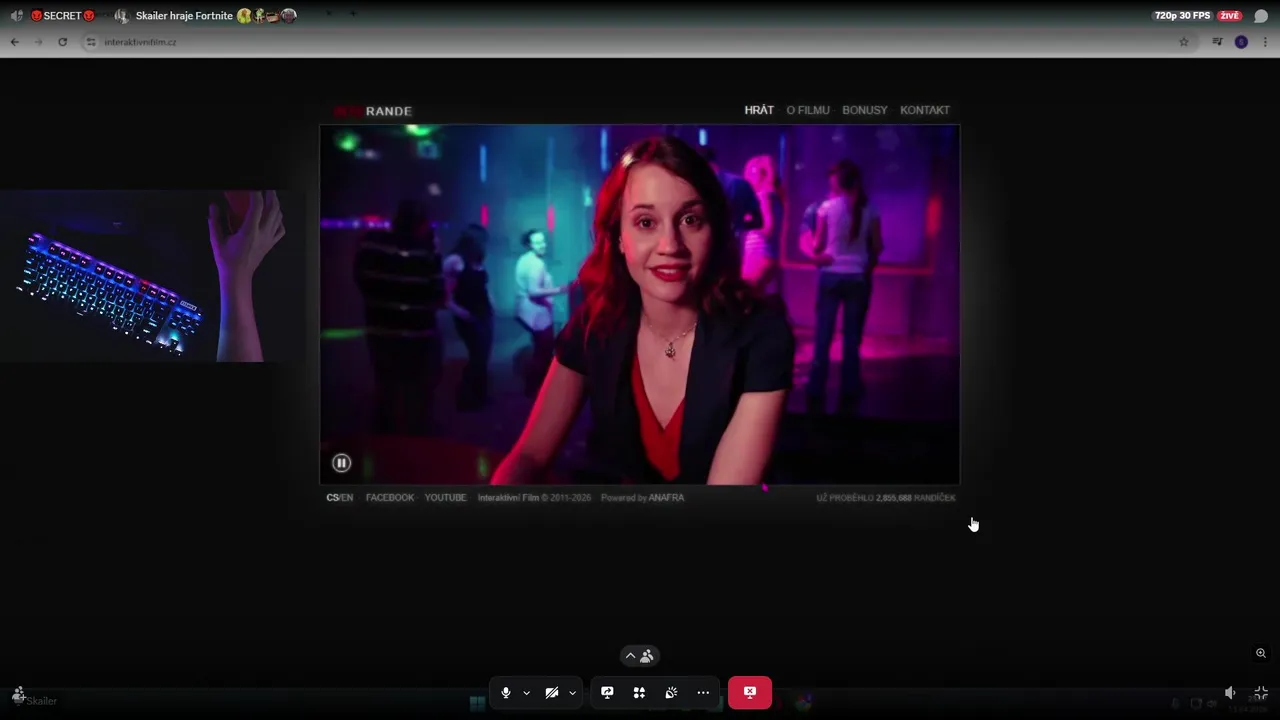This screenshot has height=720, width=1280.
Task: Open the media control playlist icon
Action: (x=1217, y=42)
